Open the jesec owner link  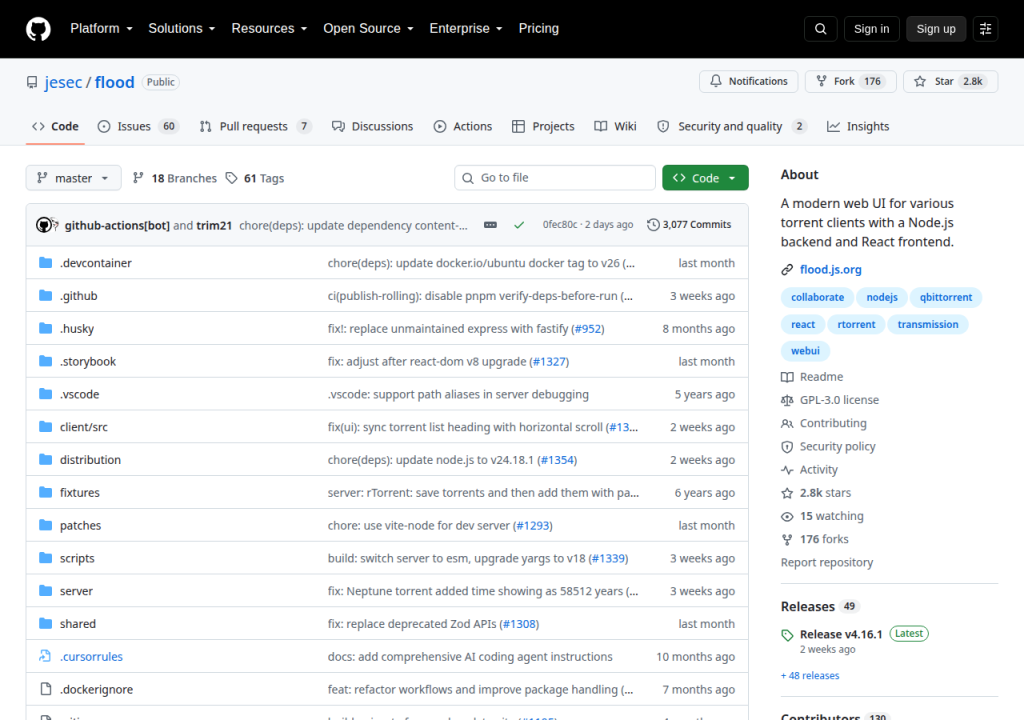click(x=63, y=82)
